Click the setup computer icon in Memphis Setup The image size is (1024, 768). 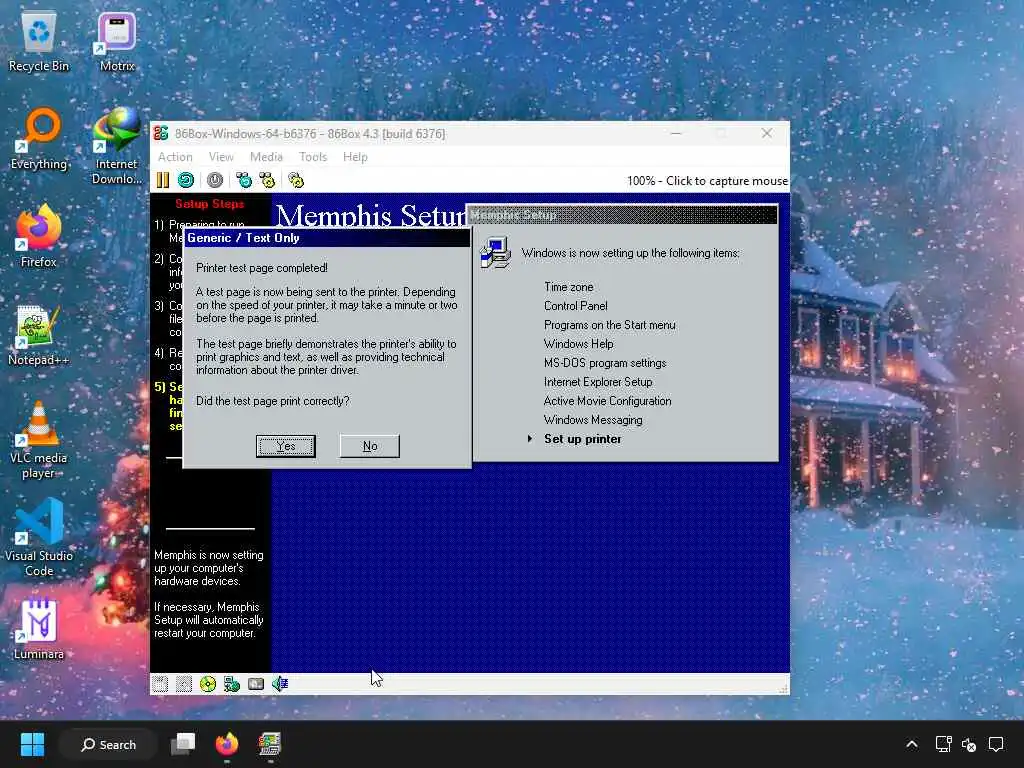496,253
